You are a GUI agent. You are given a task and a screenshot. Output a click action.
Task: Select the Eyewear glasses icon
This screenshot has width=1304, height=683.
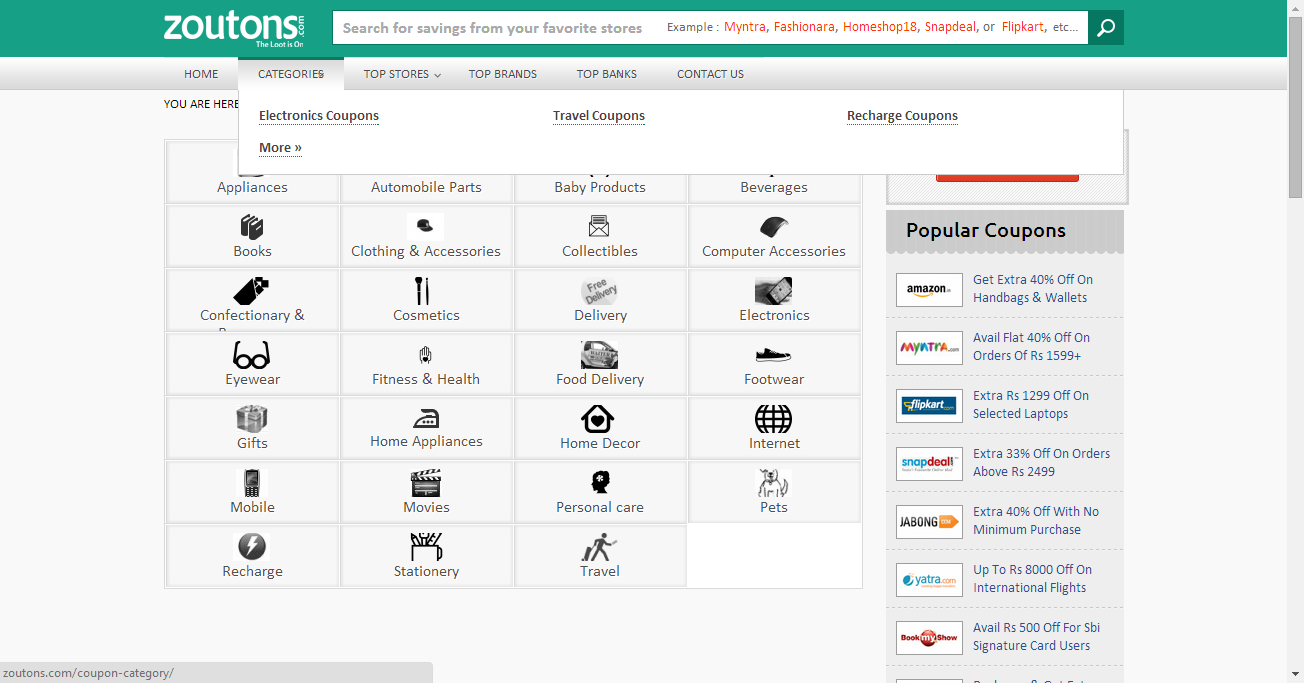click(252, 355)
